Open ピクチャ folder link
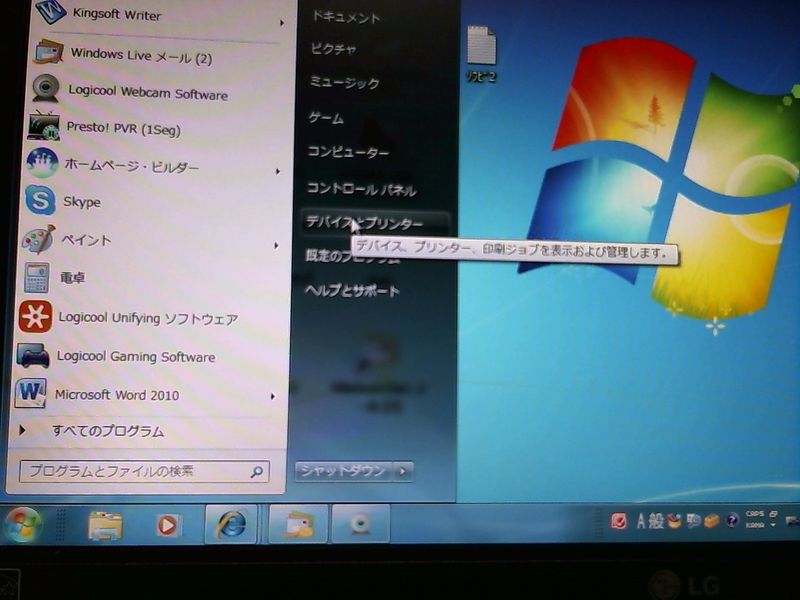Screen dimensions: 800x600 [333, 49]
